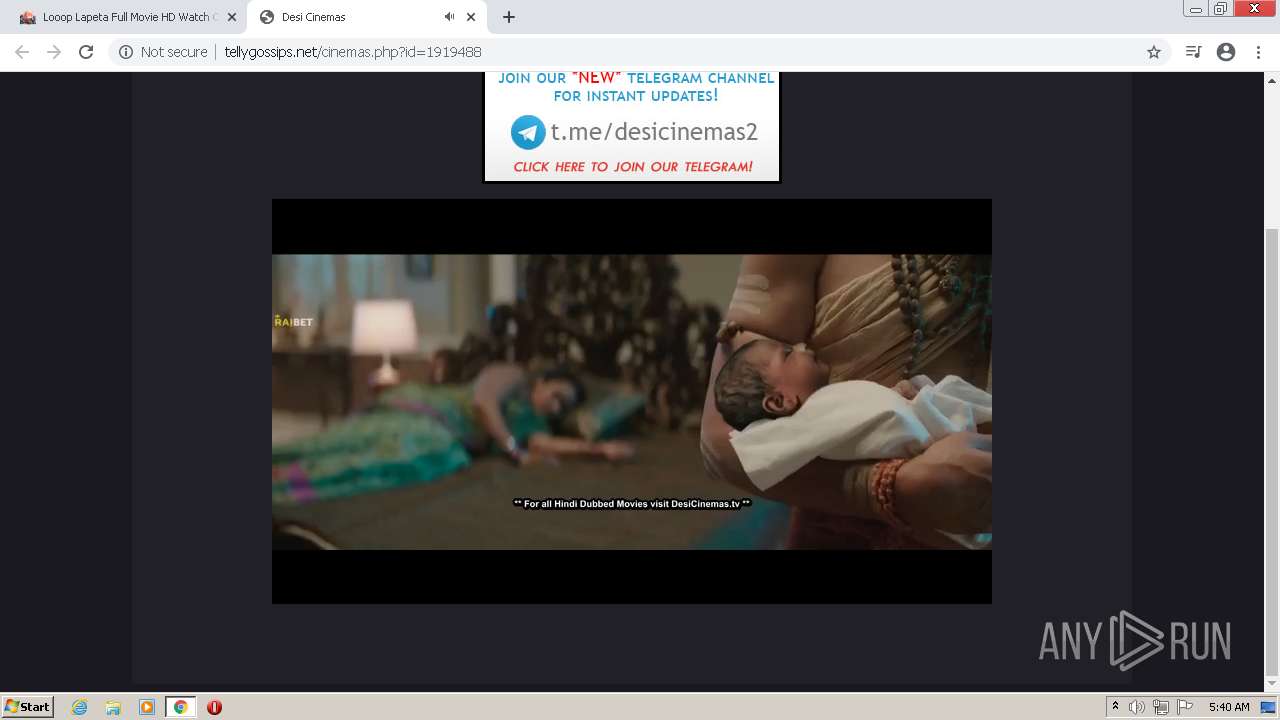Open t.me/desicinemas2 link
The height and width of the screenshot is (720, 1280).
coord(654,132)
